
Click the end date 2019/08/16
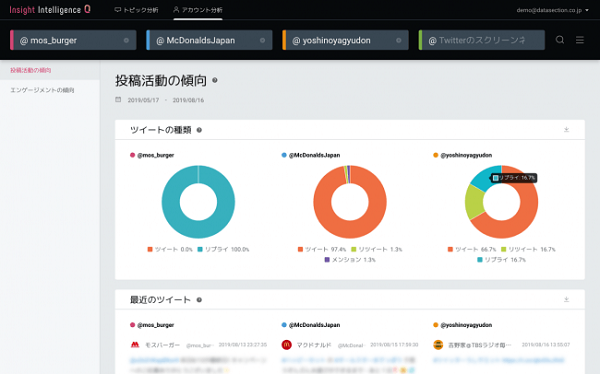click(188, 100)
